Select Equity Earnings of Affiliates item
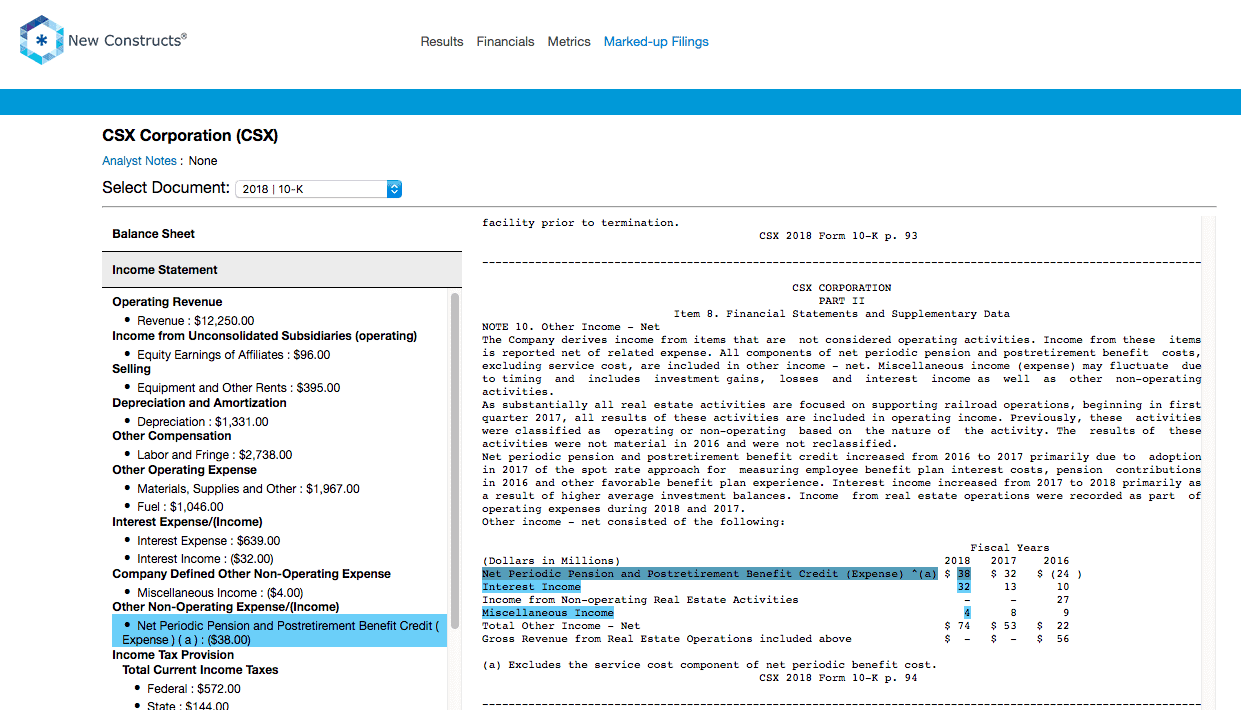1241x710 pixels. tap(233, 355)
